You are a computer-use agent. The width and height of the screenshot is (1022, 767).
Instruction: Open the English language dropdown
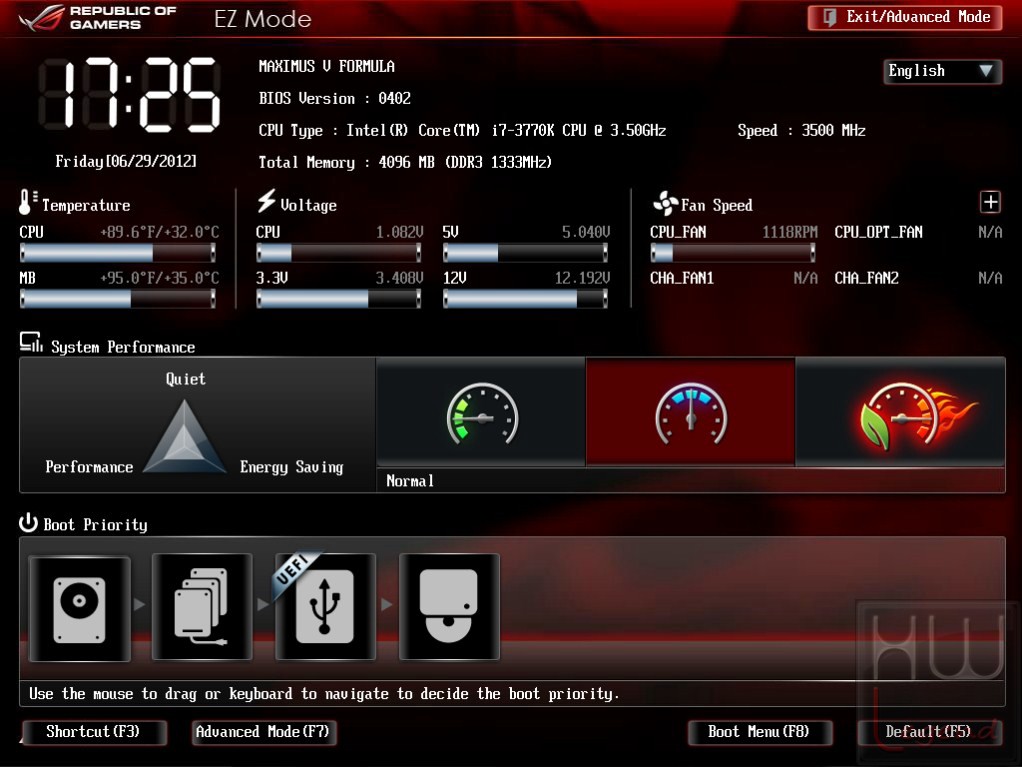[942, 70]
